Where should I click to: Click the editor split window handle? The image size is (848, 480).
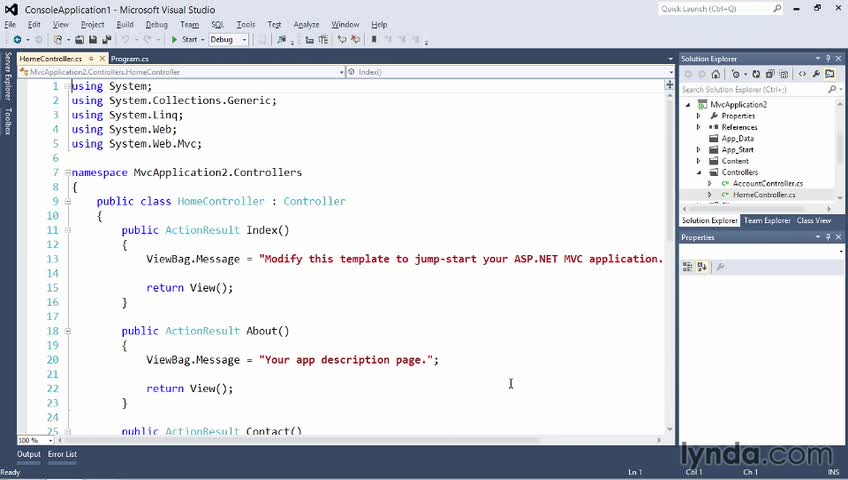tap(670, 84)
